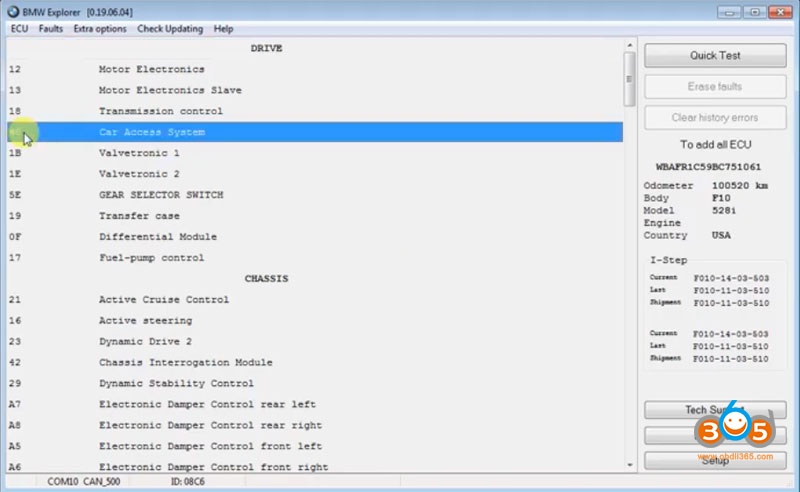Click the Body value F10
Screen dimensions: 800x492
[721, 198]
